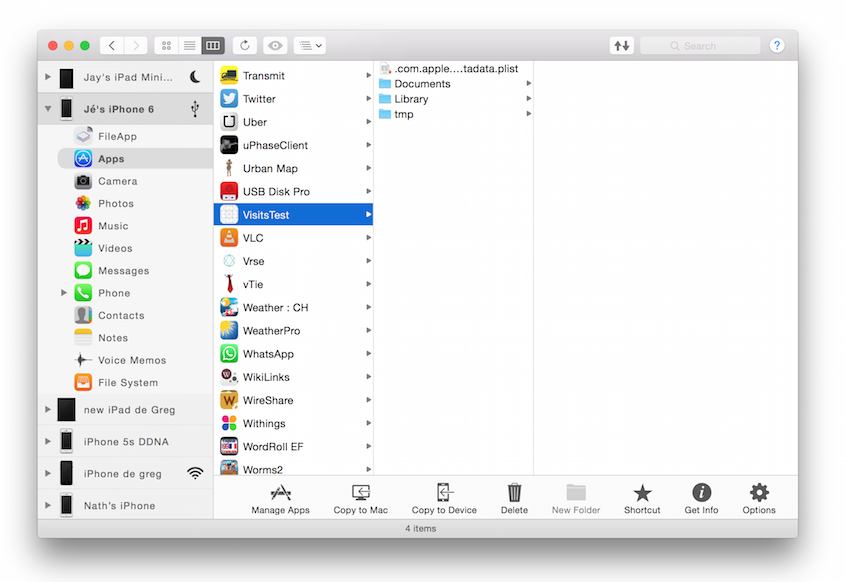Open the arrange options dropdown
This screenshot has height=582, width=846.
click(x=310, y=46)
